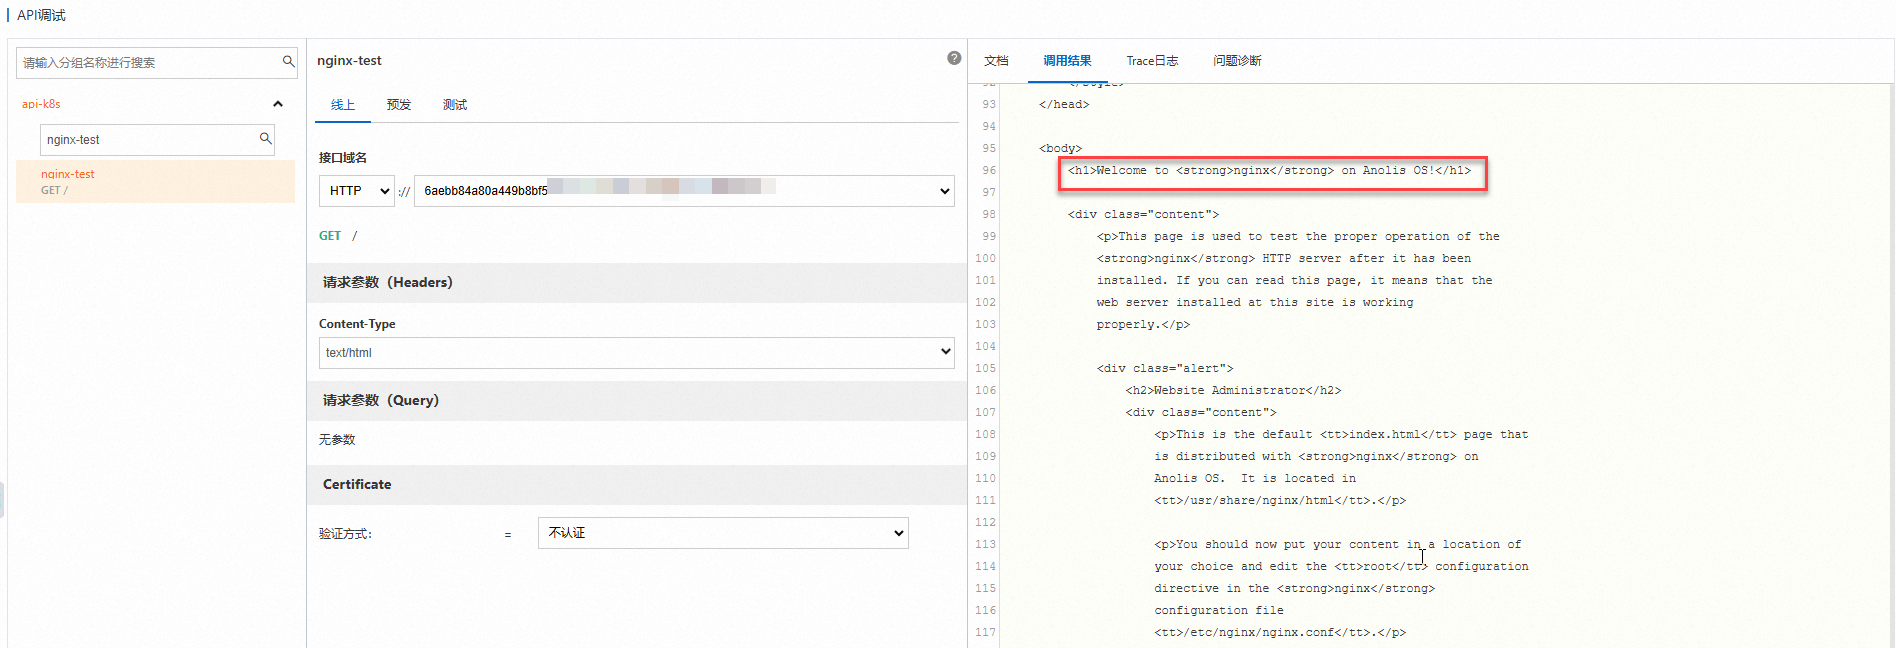The height and width of the screenshot is (648, 1896).
Task: Click the search icon beside nginx-test filter
Action: coord(265,139)
